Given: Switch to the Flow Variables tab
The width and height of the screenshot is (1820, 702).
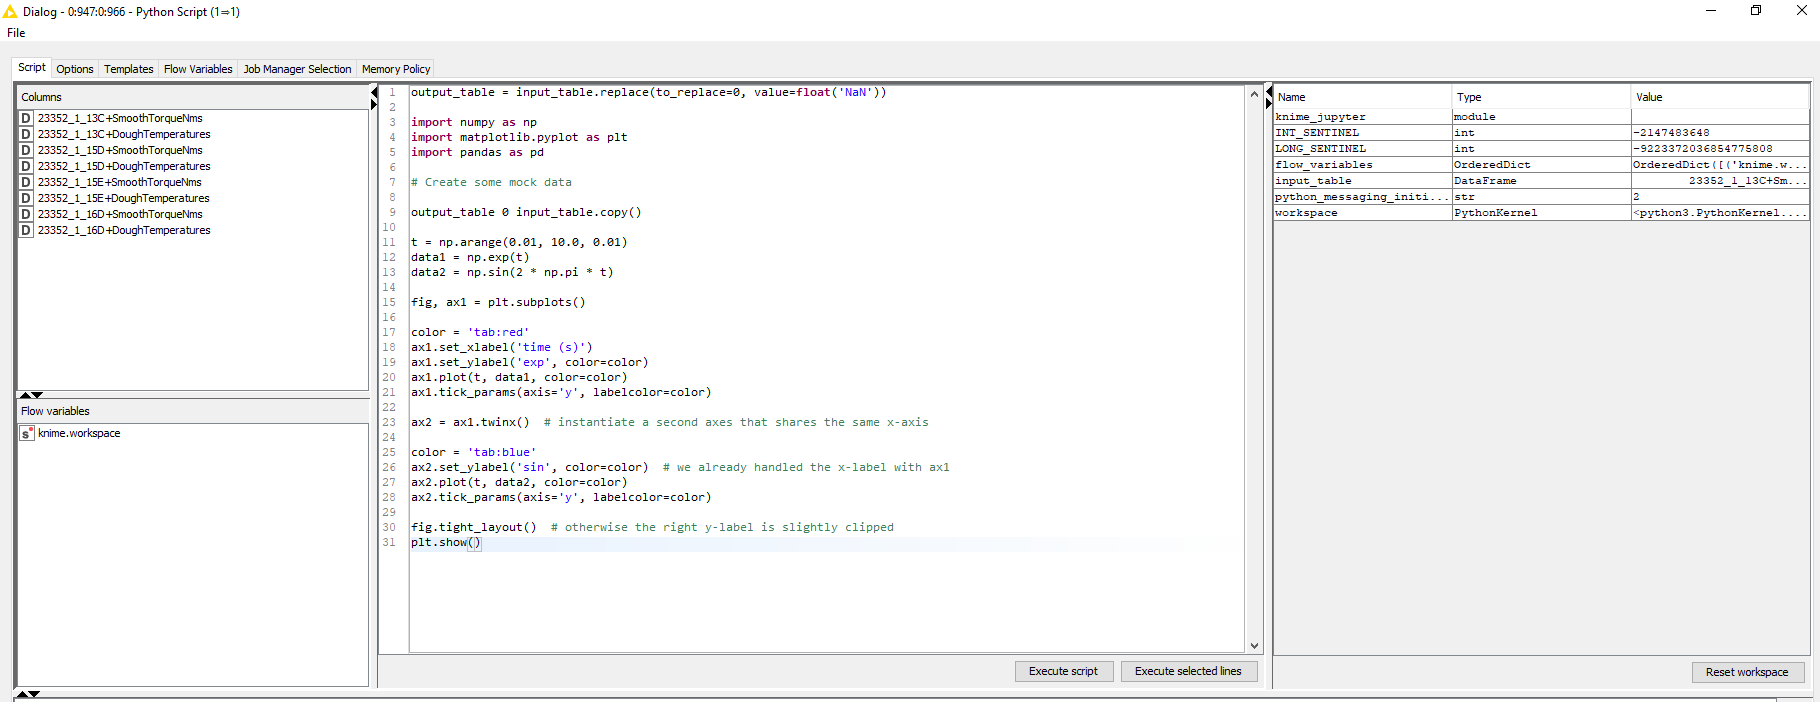Looking at the screenshot, I should 198,69.
